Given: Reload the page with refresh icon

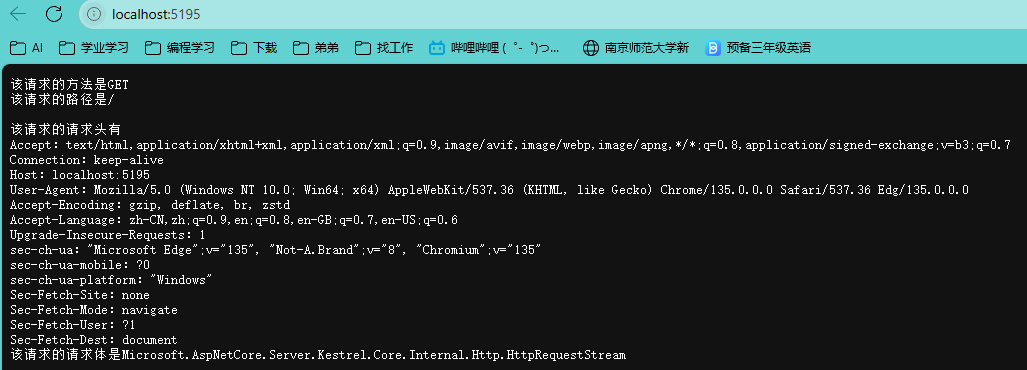Looking at the screenshot, I should [54, 14].
